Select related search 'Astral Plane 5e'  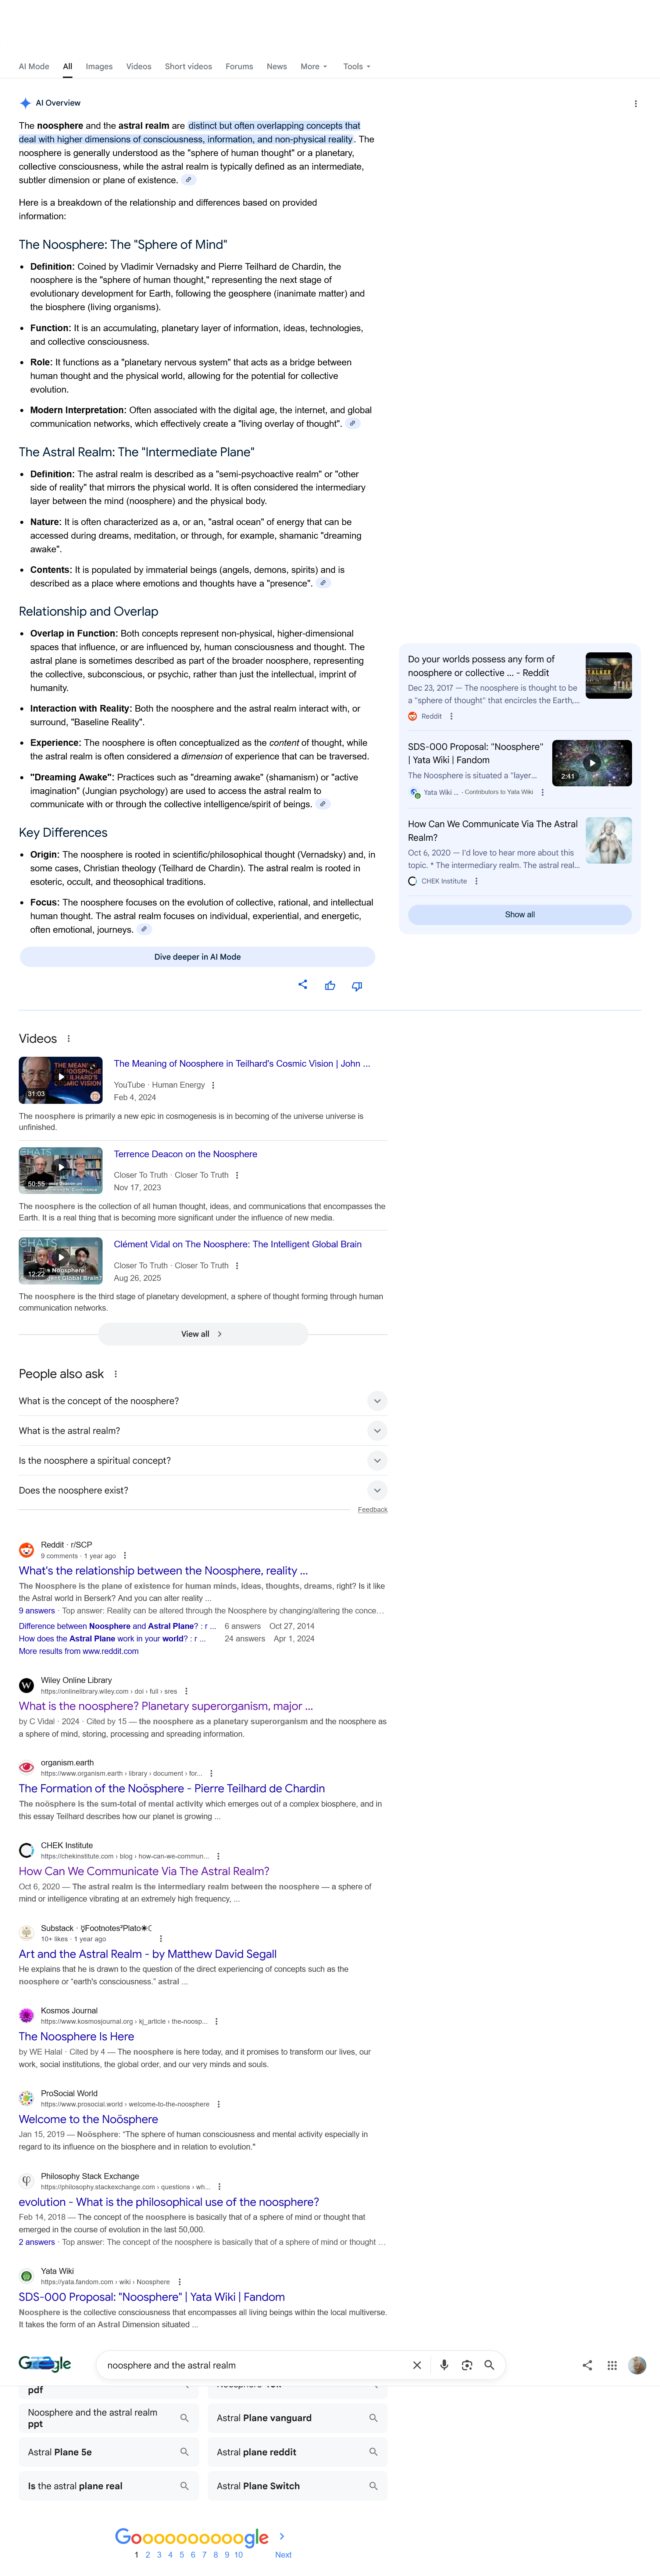pyautogui.click(x=108, y=2452)
